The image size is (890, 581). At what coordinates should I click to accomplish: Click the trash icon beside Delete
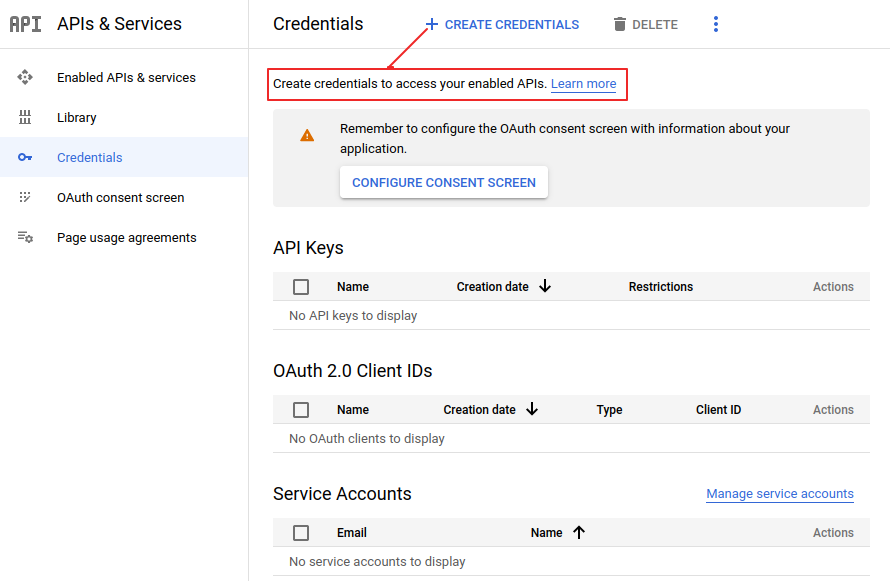click(x=620, y=24)
